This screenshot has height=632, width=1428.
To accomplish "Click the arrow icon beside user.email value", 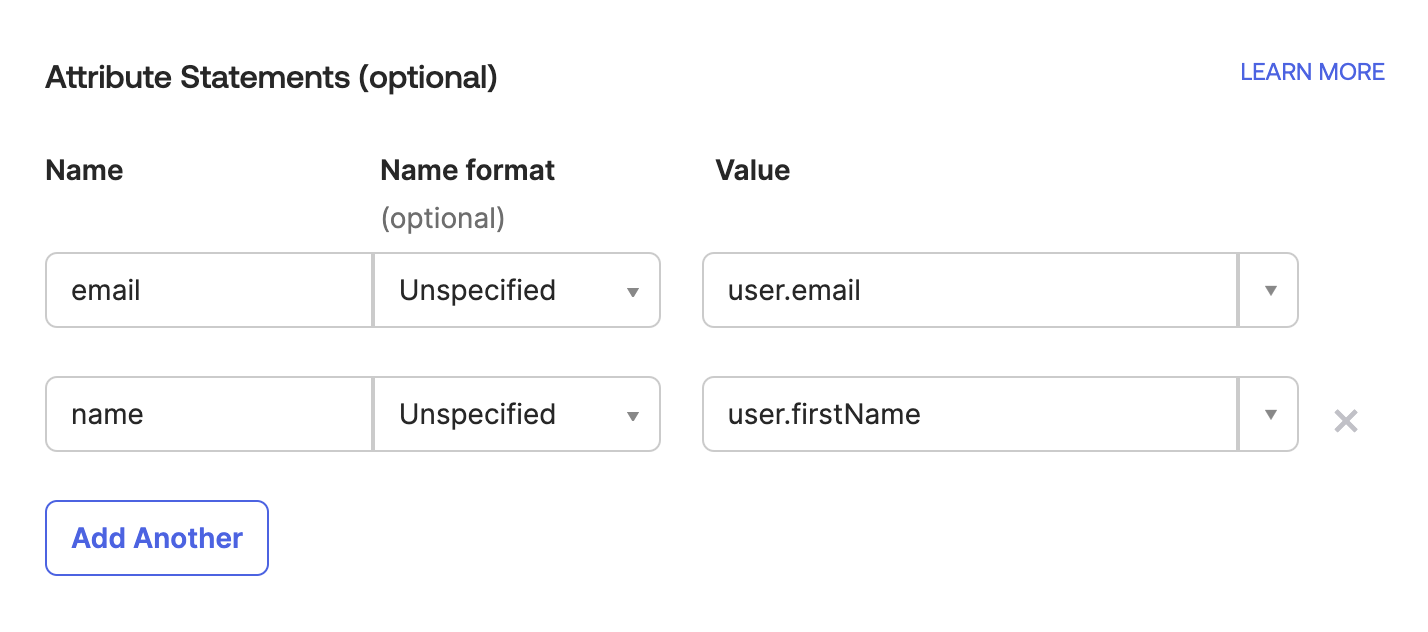I will [x=1269, y=290].
